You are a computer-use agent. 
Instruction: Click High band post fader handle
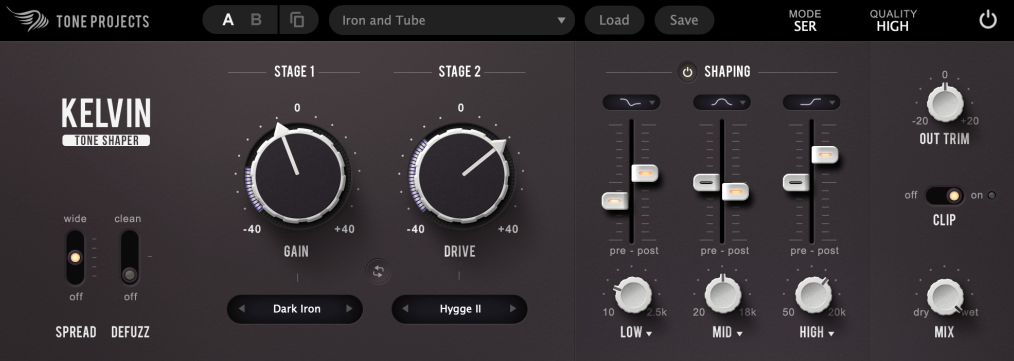(825, 155)
